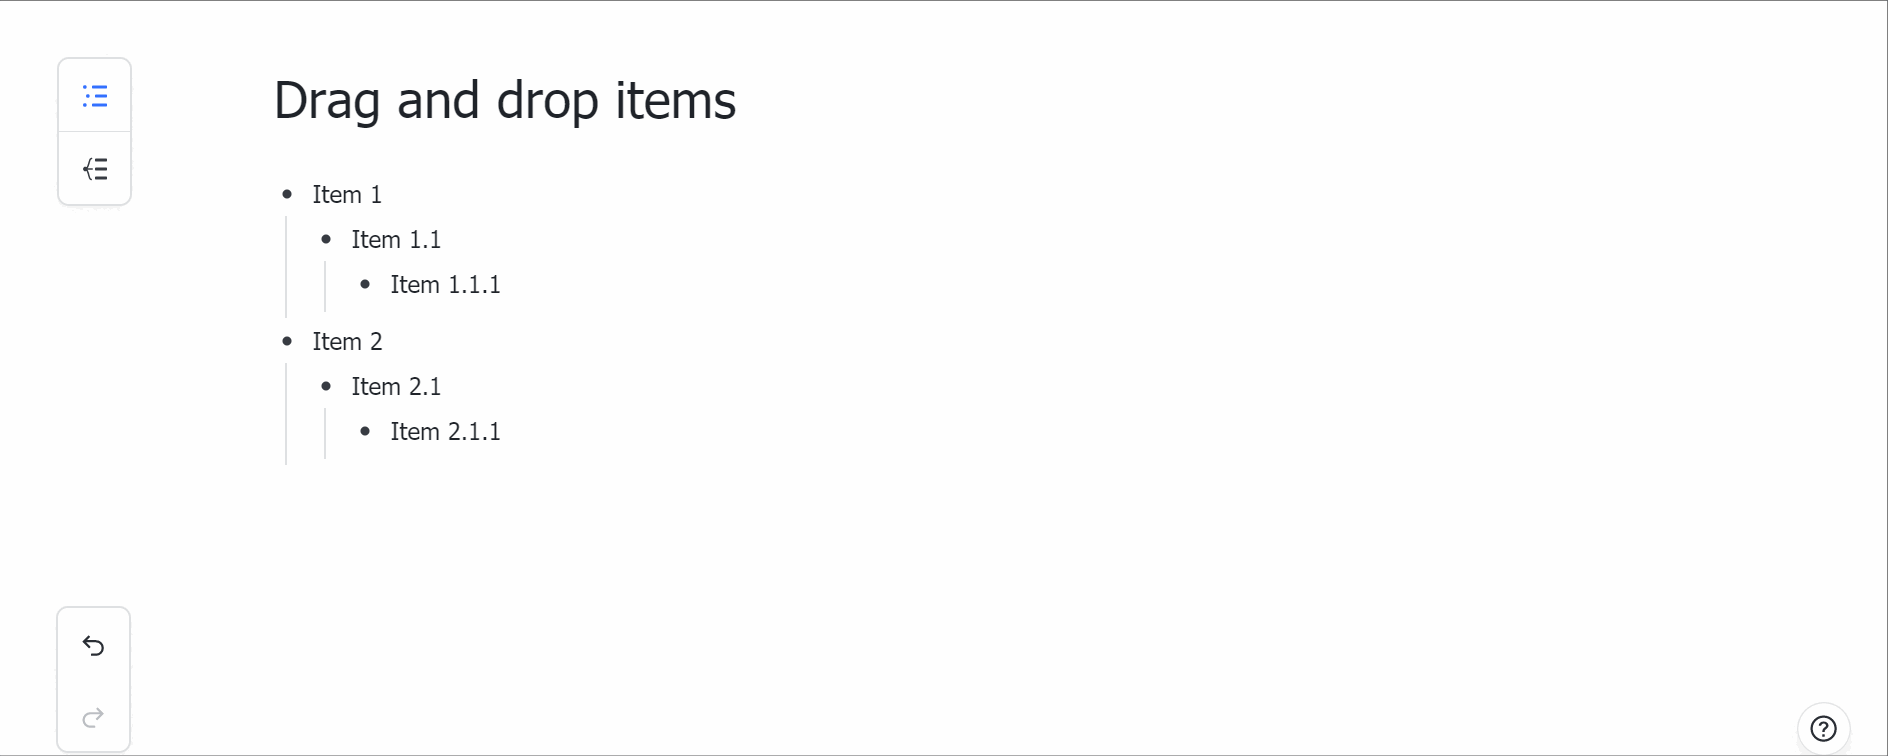Click the vertical guide line below Item 2.1's bullet

[325, 433]
